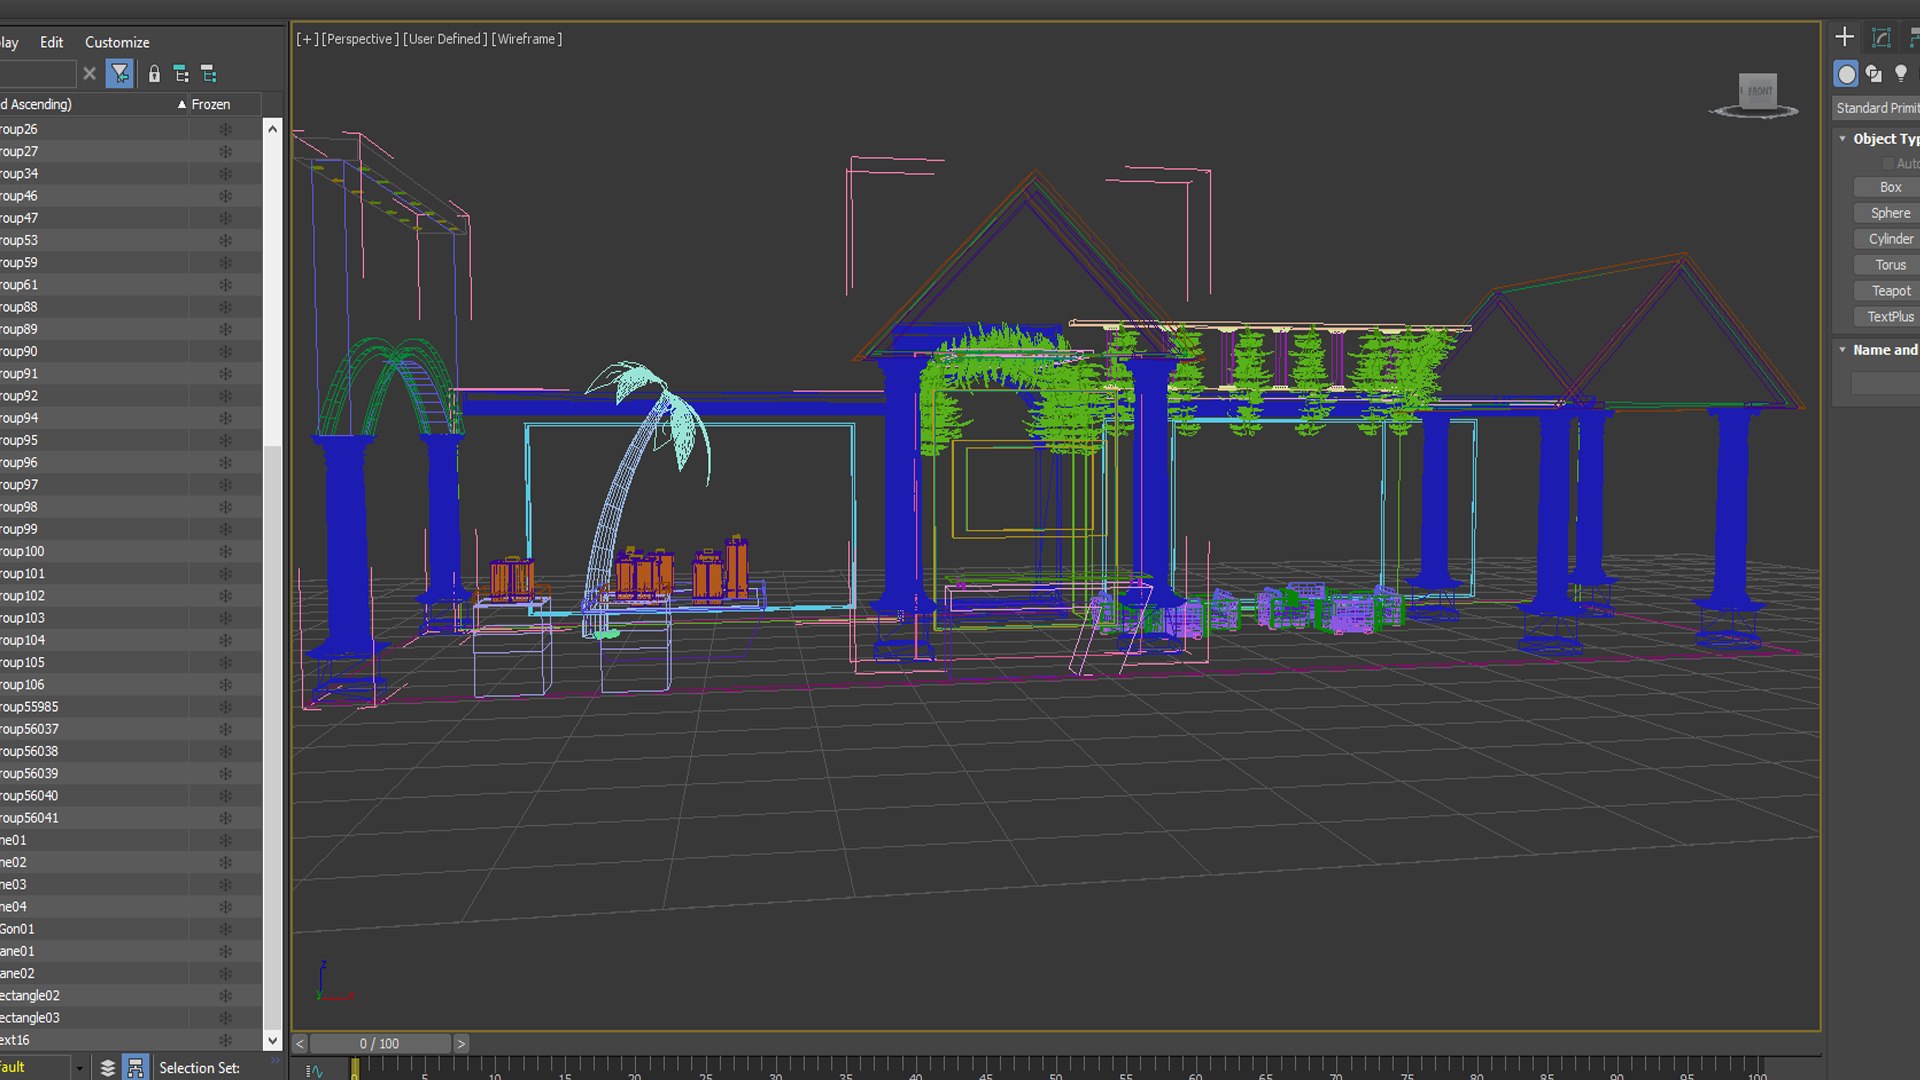
Task: Toggle the selection filter funnel icon
Action: point(120,74)
